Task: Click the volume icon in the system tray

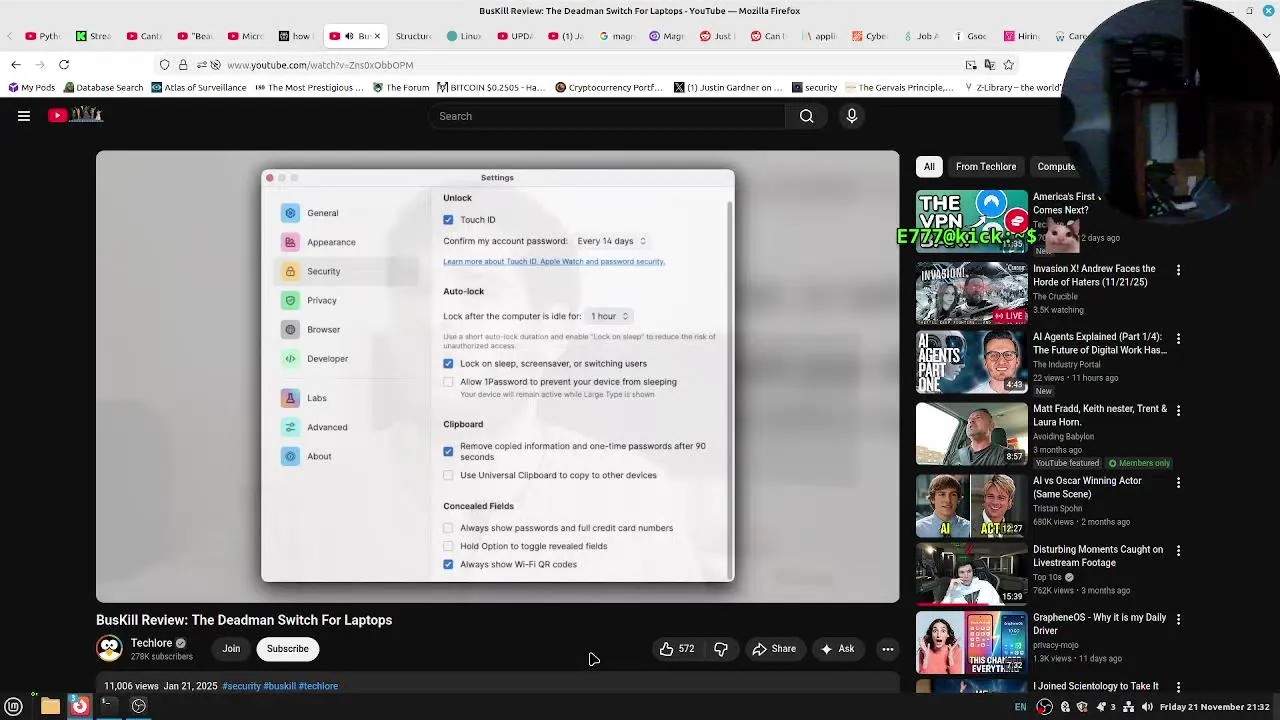Action: [1147, 707]
